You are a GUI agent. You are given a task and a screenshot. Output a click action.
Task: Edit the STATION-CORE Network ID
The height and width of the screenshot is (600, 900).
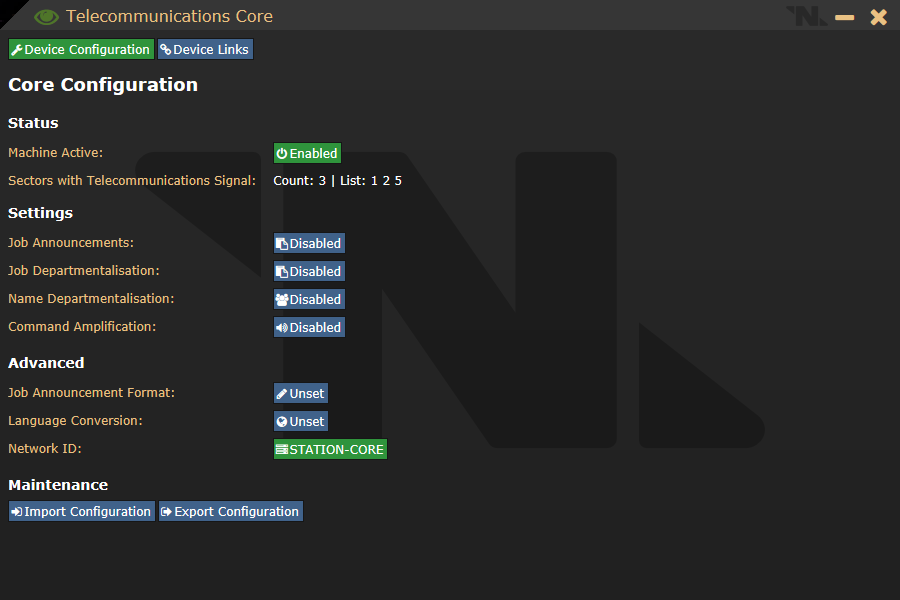330,449
